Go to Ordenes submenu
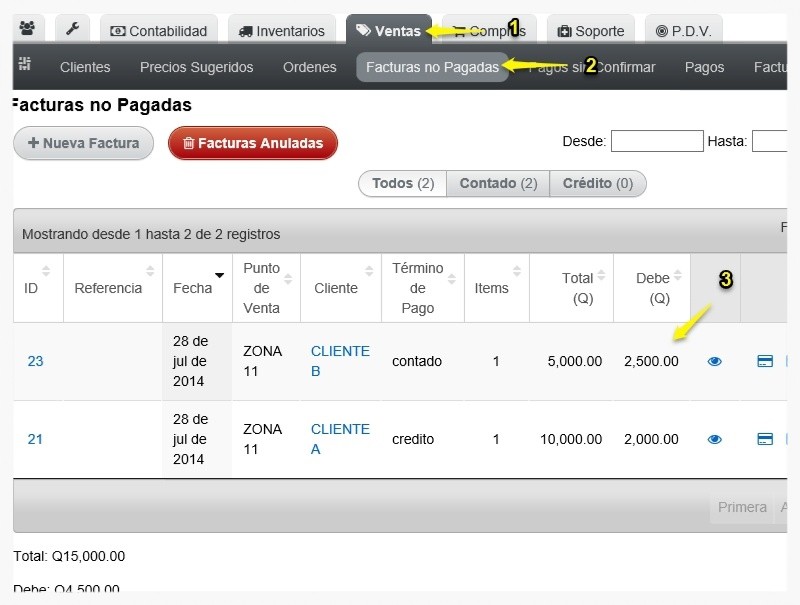Viewport: 800px width, 605px height. pyautogui.click(x=310, y=67)
